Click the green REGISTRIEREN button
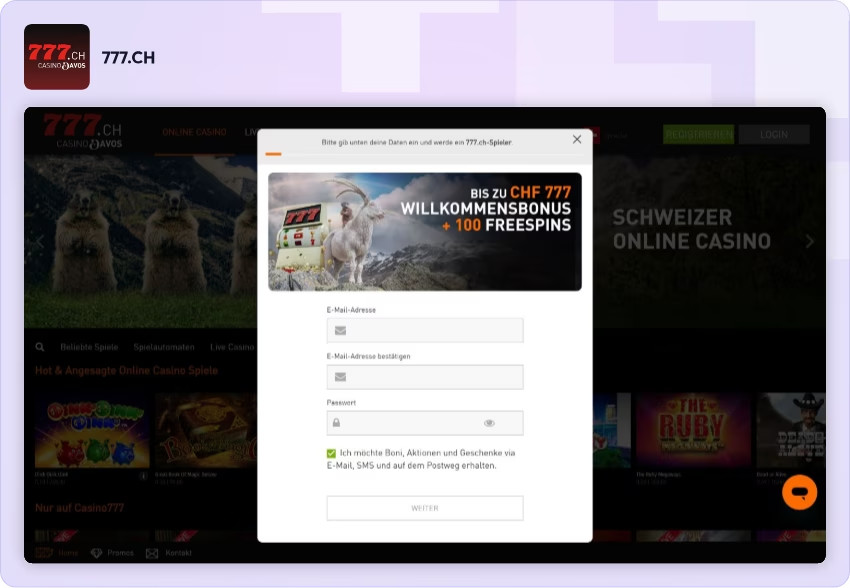 pyautogui.click(x=698, y=134)
